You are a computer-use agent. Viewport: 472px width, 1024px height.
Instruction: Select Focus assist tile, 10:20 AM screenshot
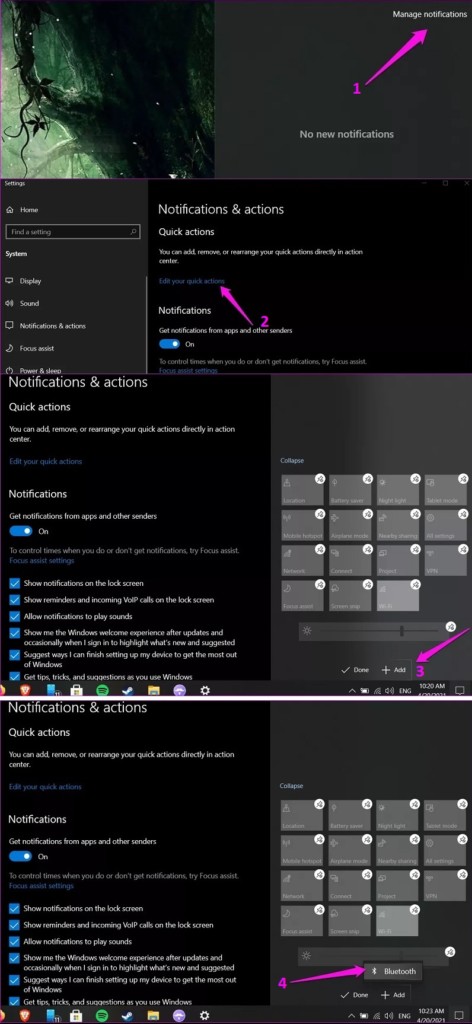[302, 596]
